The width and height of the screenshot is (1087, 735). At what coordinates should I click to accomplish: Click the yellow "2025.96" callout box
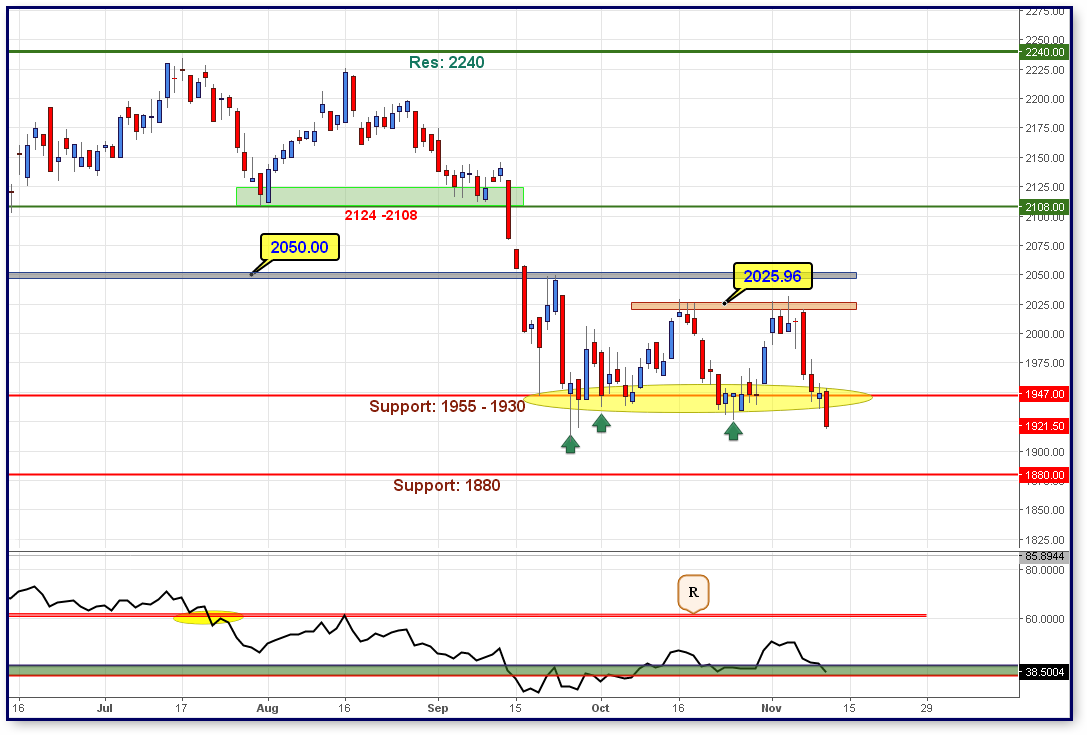(772, 277)
